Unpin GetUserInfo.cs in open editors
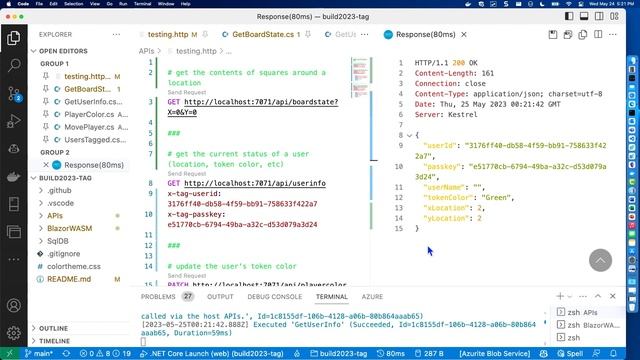 46,102
